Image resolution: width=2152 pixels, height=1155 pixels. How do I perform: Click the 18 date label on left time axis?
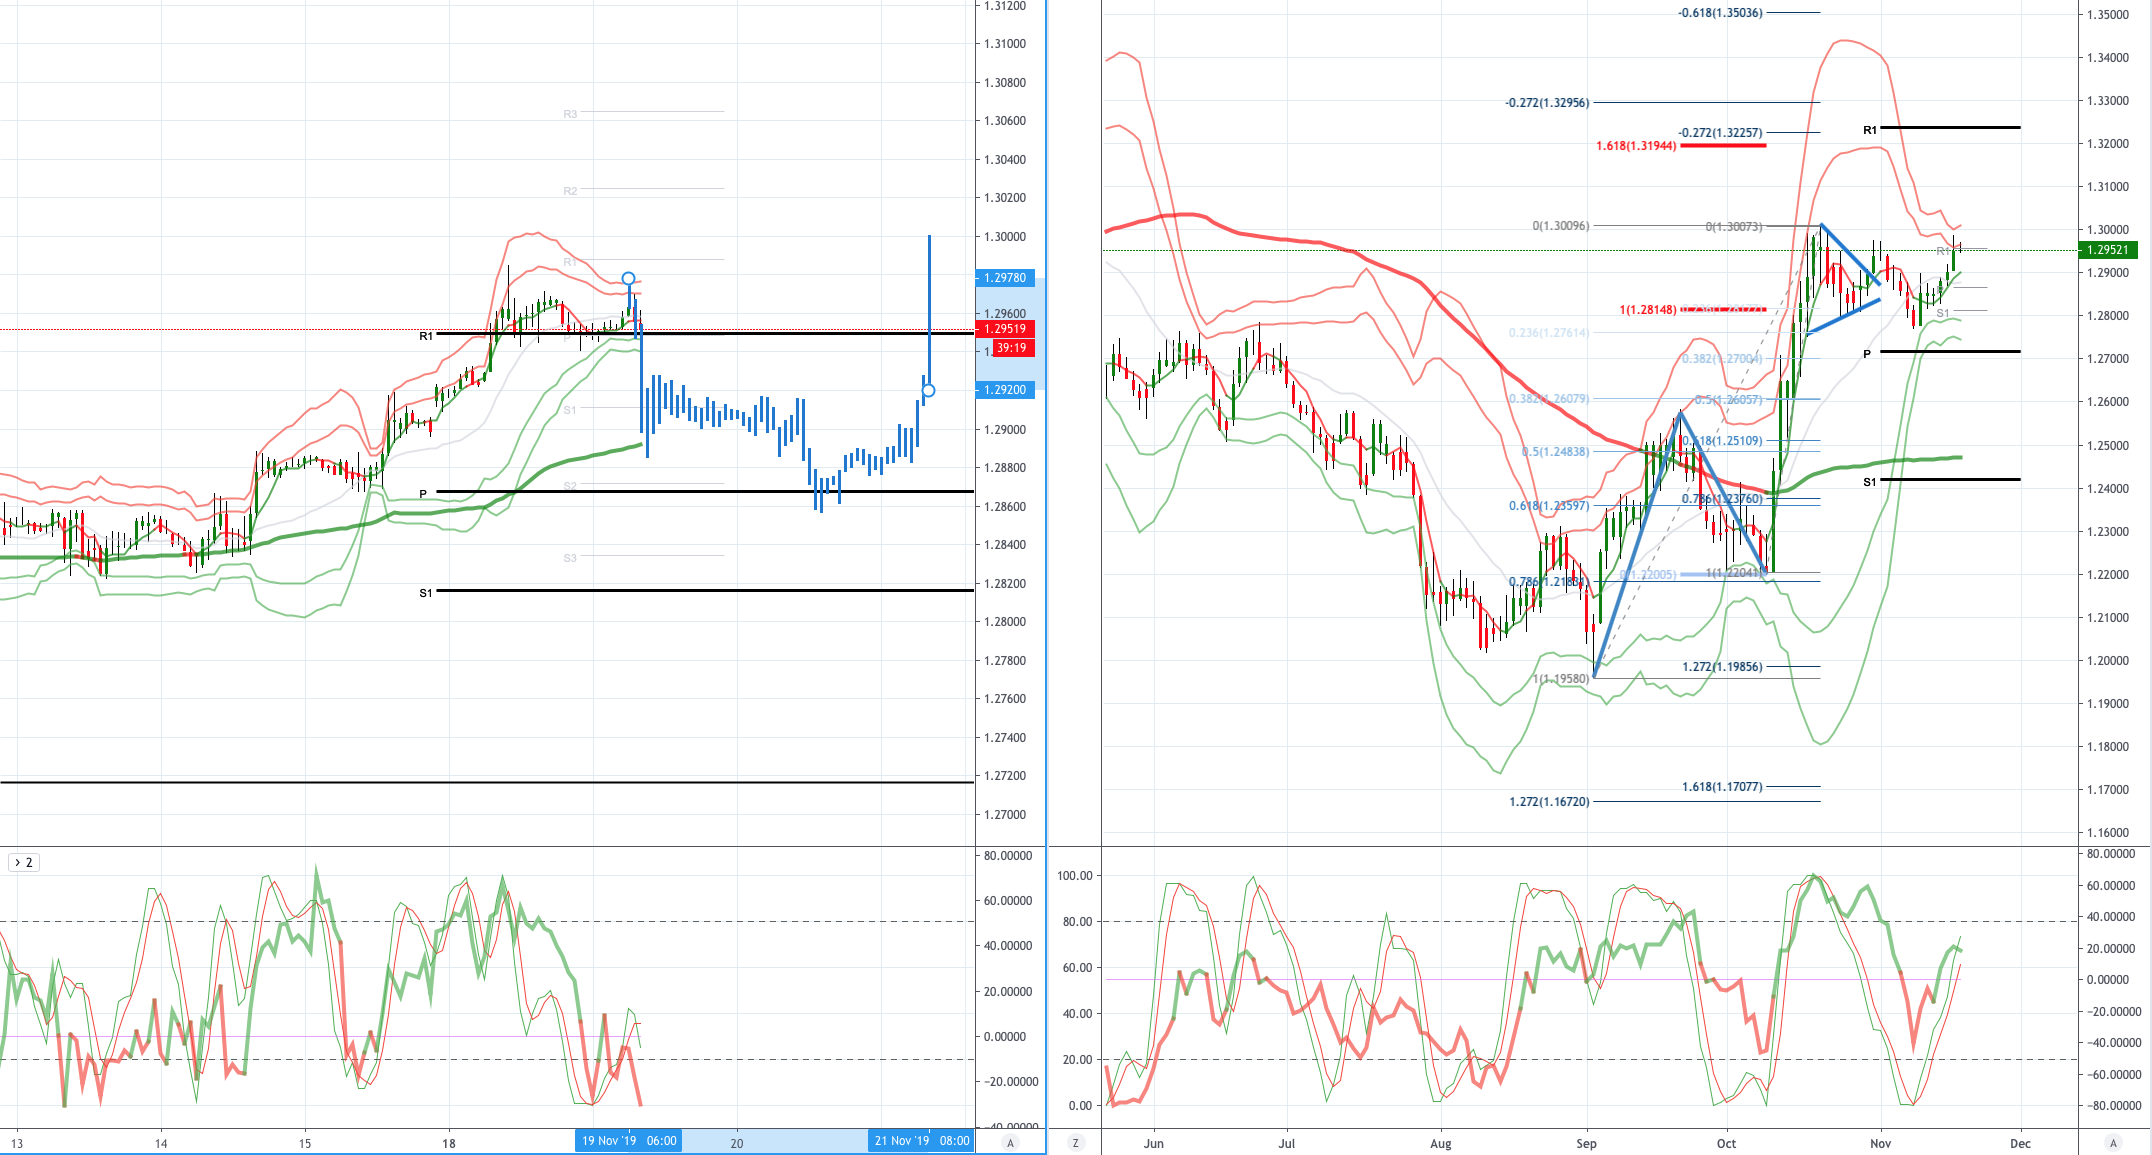point(449,1143)
